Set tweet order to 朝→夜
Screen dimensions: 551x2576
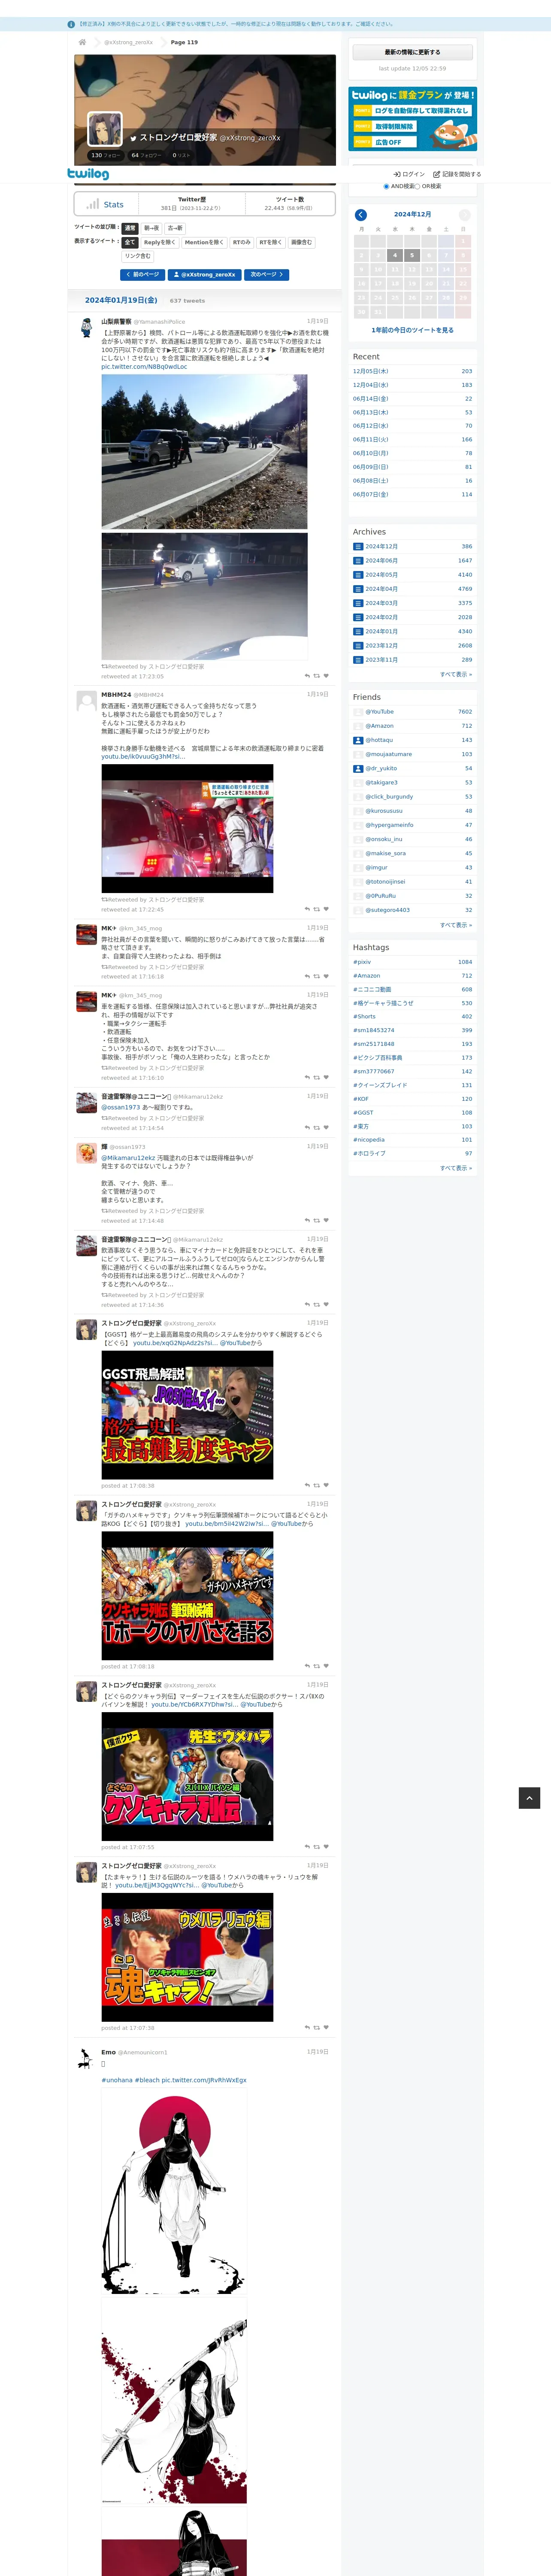pos(152,228)
